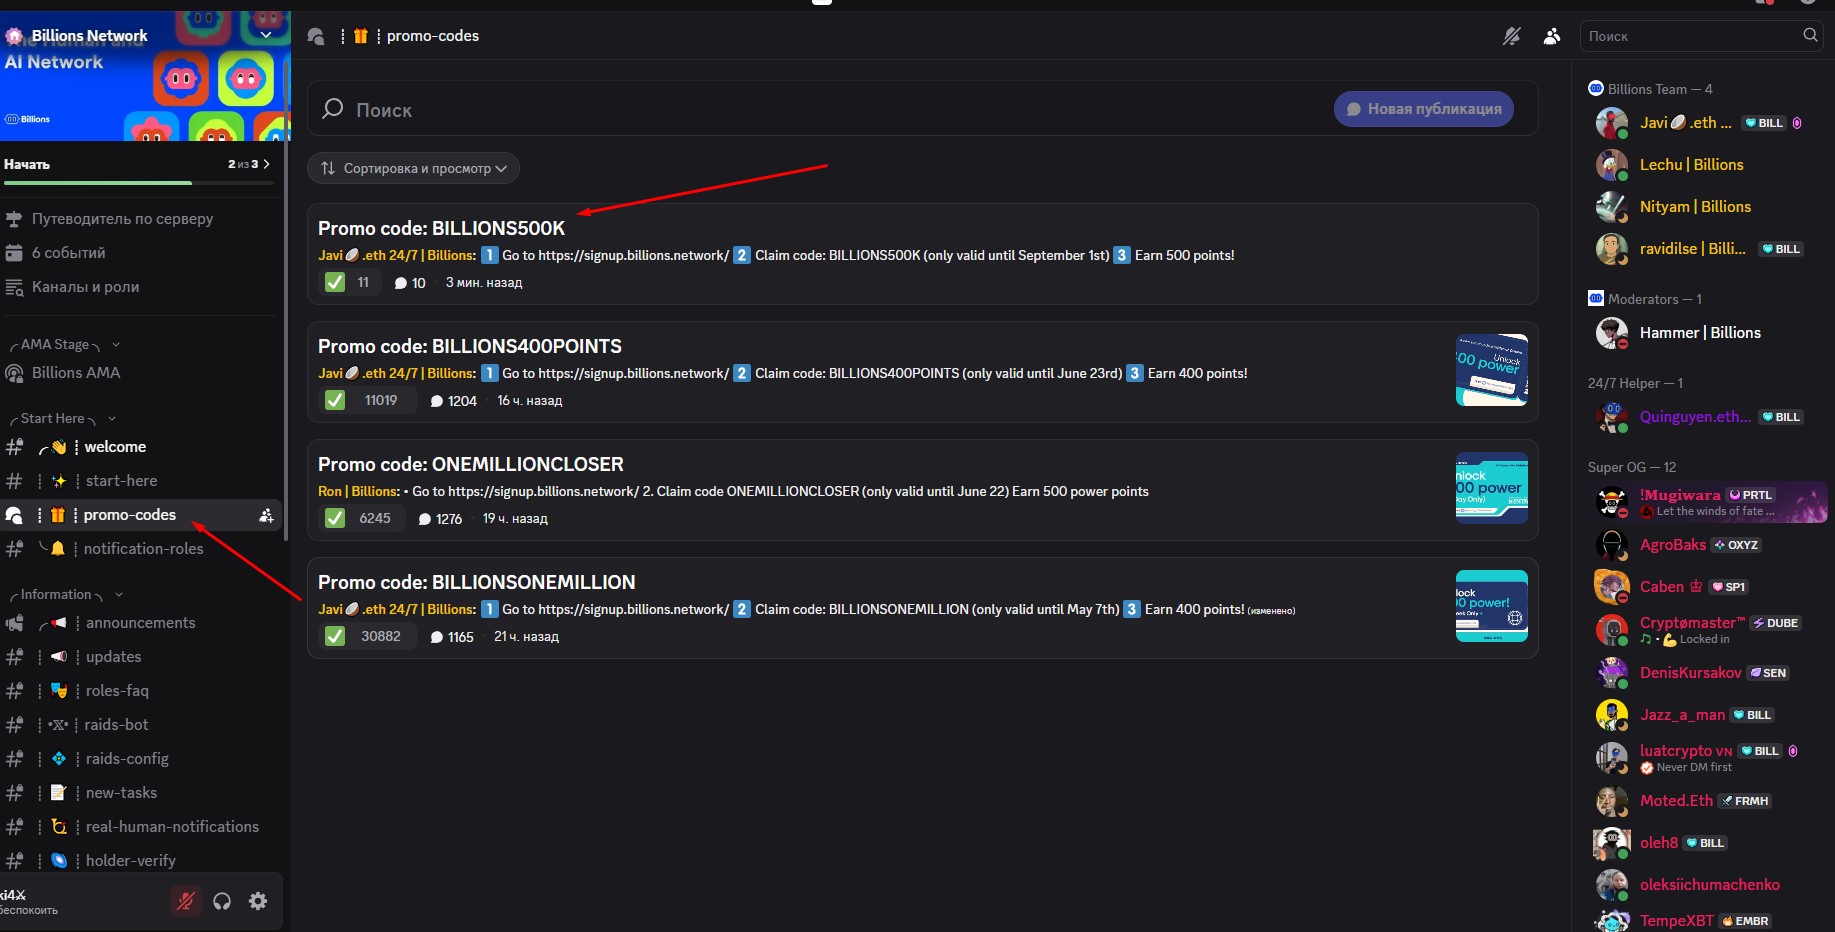Viewport: 1835px width, 932px height.
Task: Unmute the microphone in user panel
Action: coord(185,901)
